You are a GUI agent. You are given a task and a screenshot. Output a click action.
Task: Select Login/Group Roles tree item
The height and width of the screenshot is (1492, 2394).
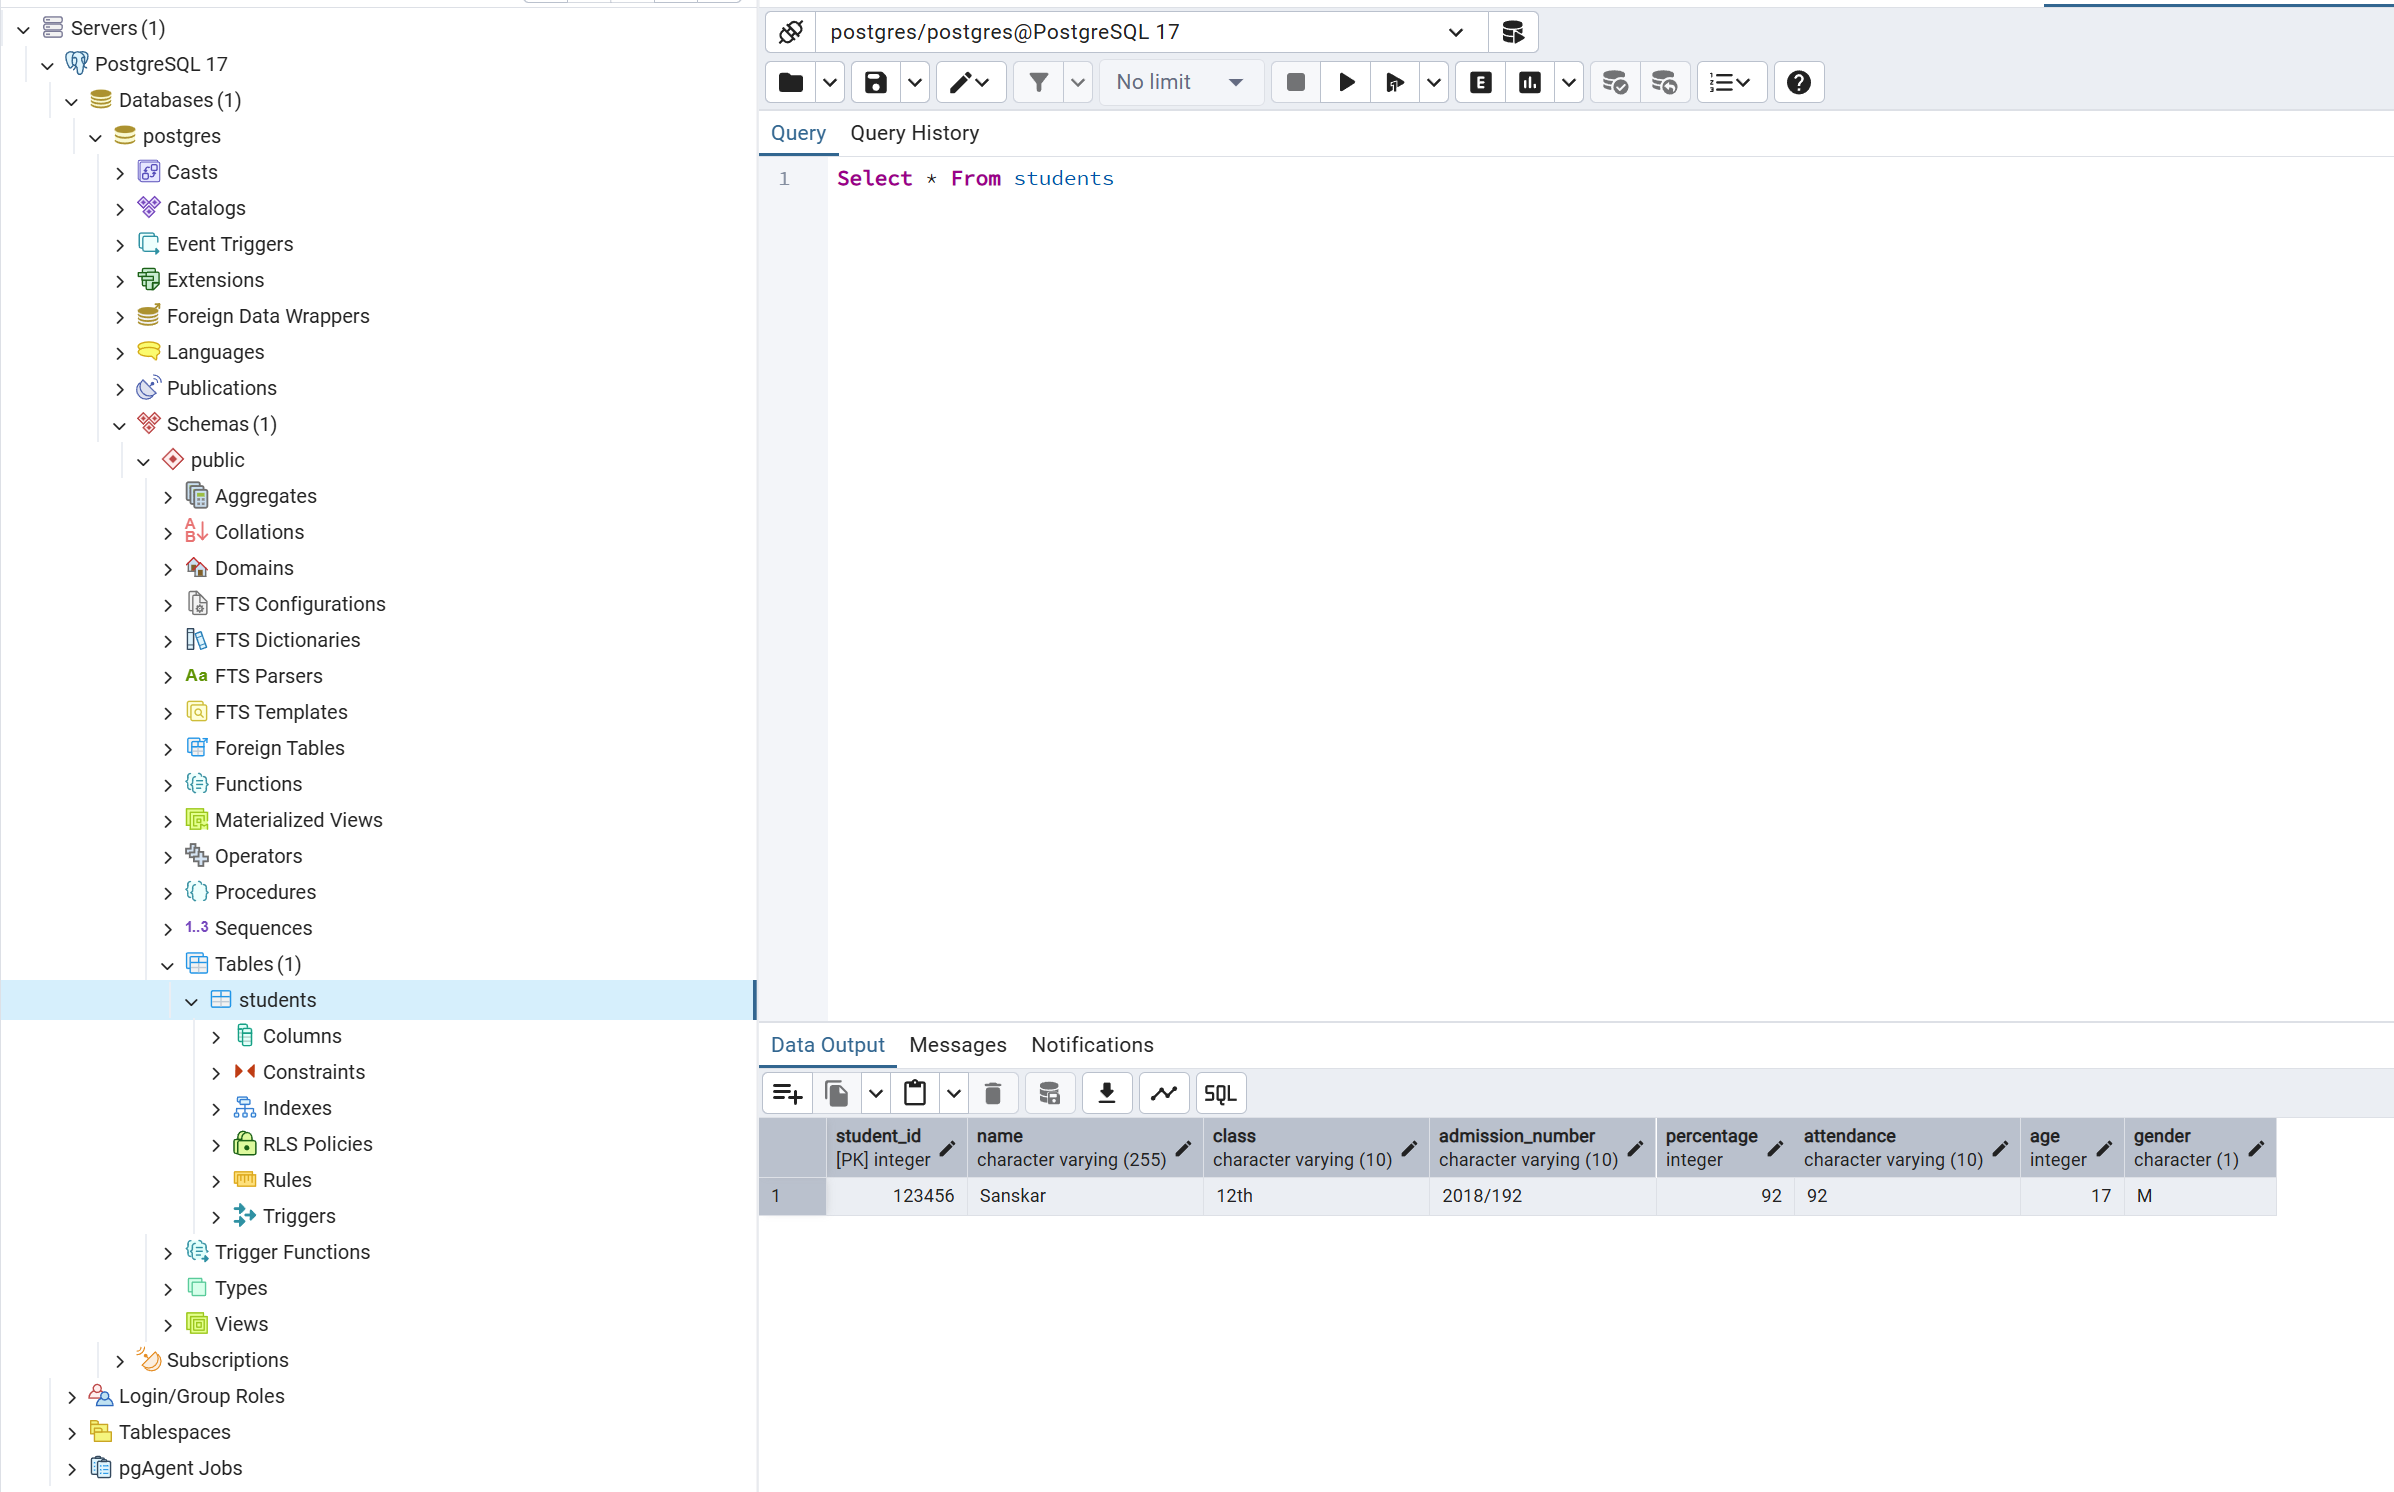[201, 1396]
